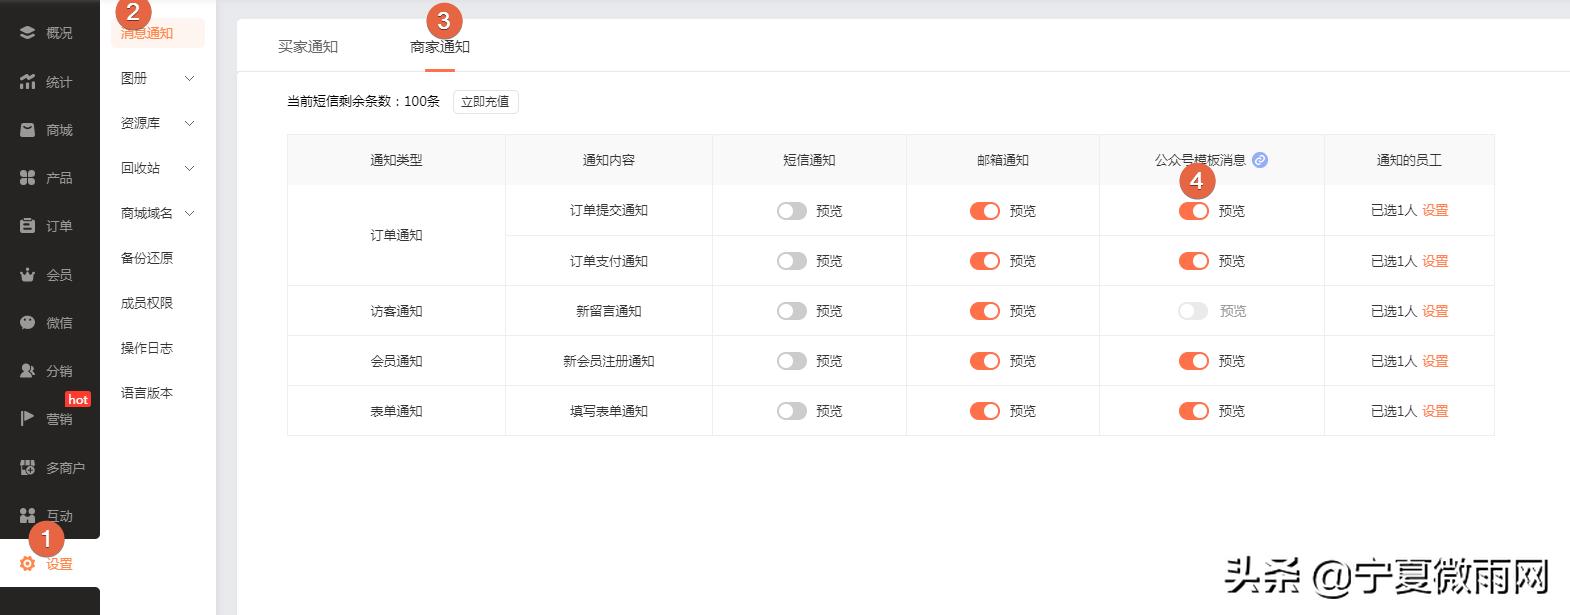Screen dimensions: 1570x615
Task: Preview 公众号 template for 订单支付通知
Action: (x=1231, y=261)
